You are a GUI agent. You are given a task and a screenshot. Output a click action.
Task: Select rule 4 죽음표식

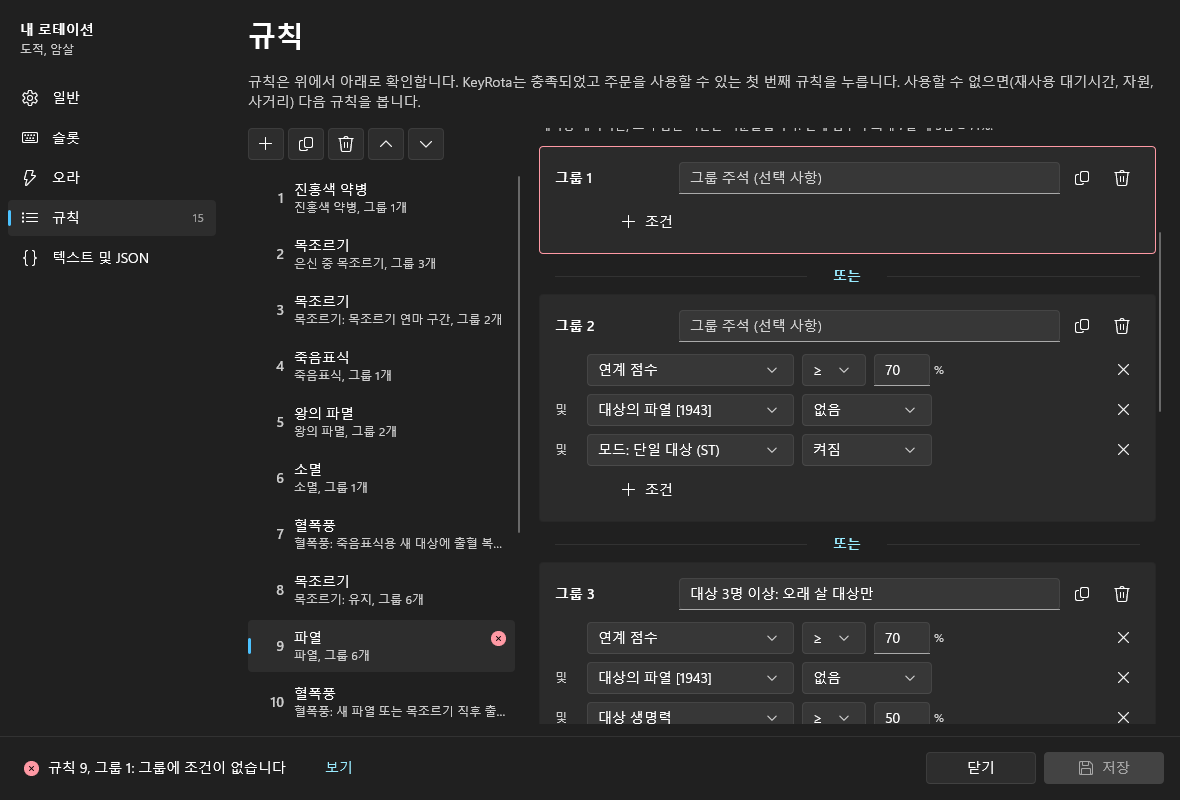(382, 366)
